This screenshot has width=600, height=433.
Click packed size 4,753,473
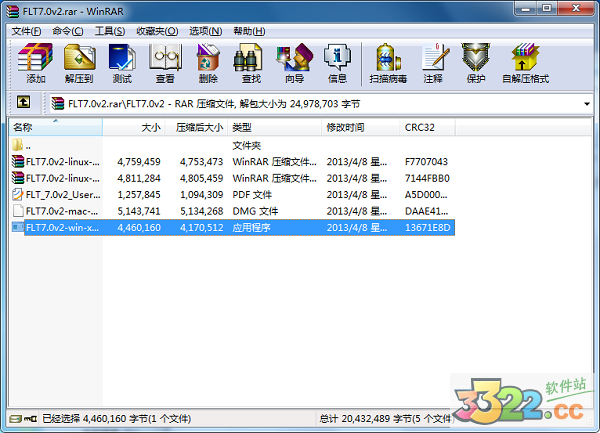pos(202,162)
